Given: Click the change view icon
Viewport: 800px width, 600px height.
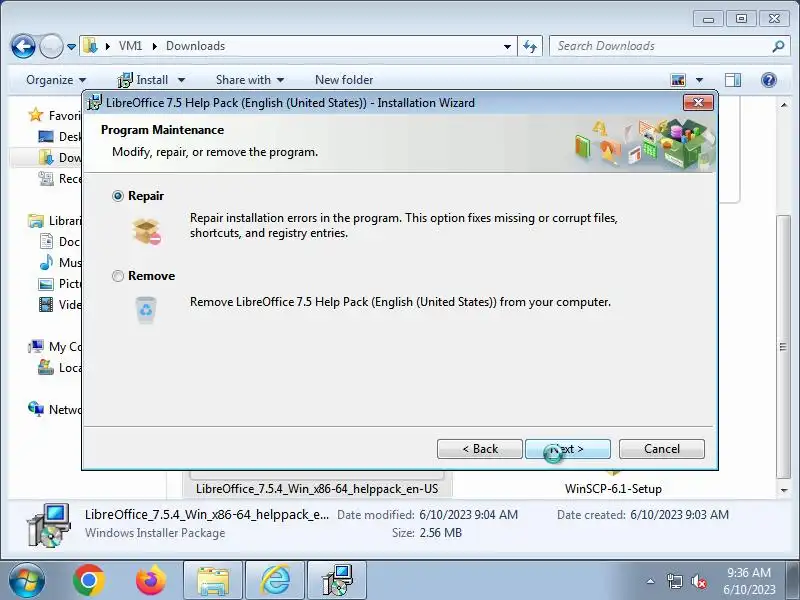Looking at the screenshot, I should pos(678,80).
